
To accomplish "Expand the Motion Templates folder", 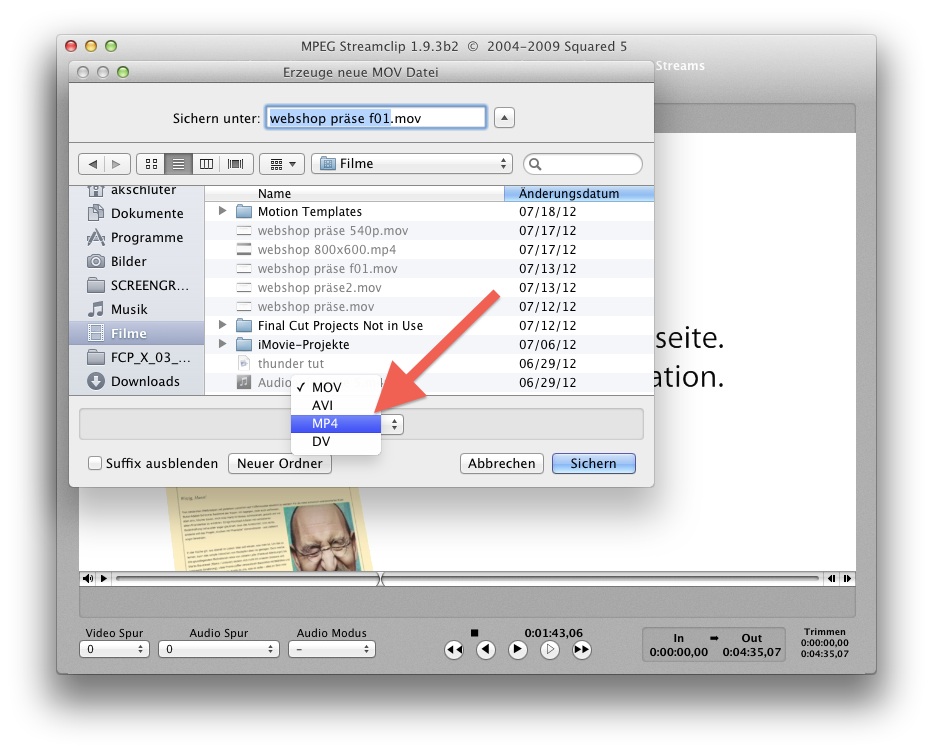I will (222, 211).
